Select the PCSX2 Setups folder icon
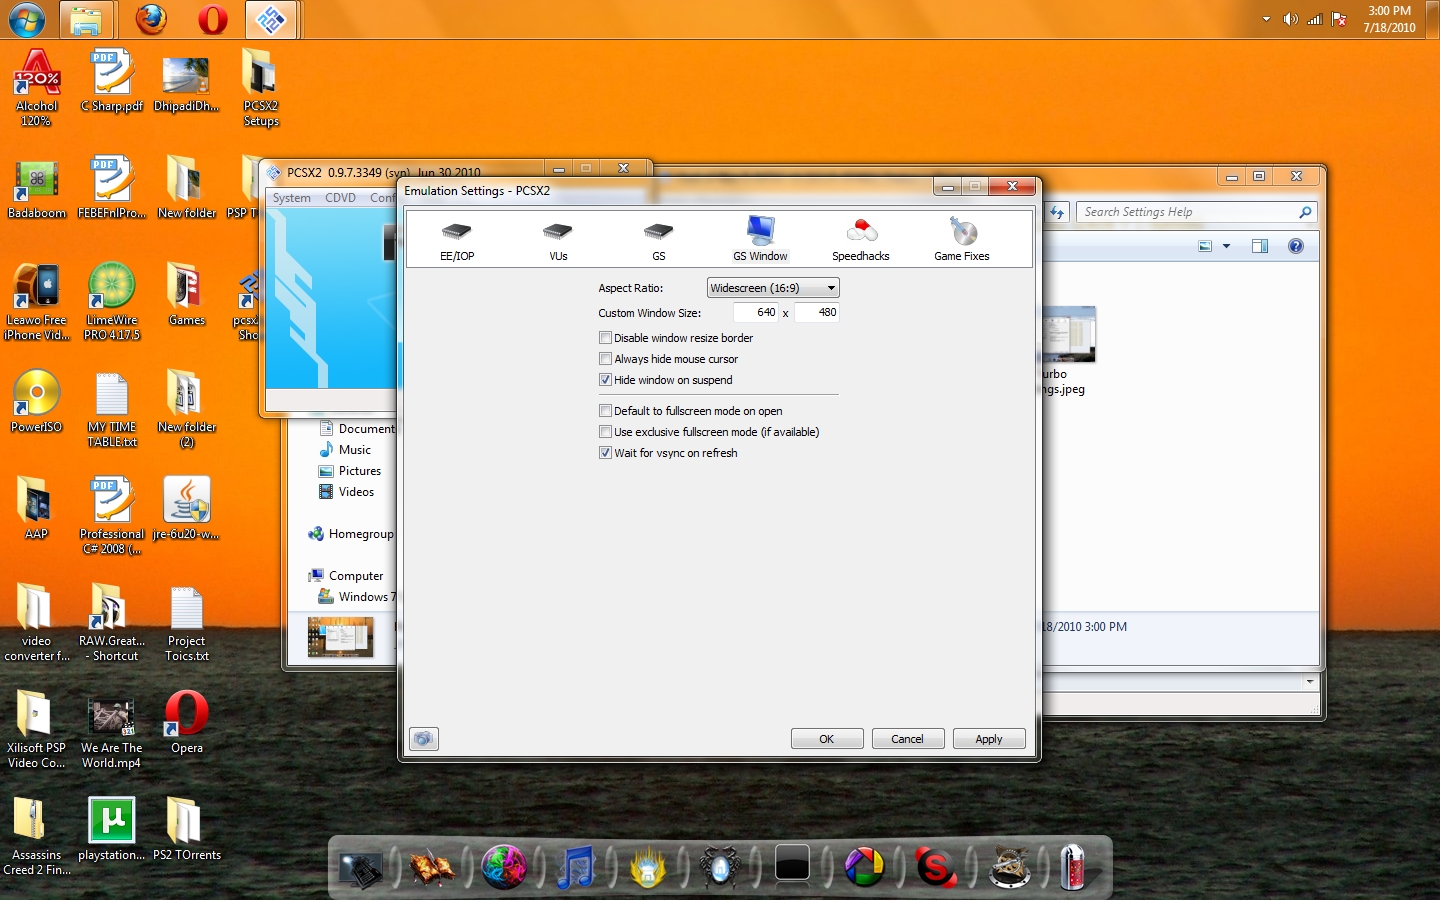The image size is (1440, 900). click(x=261, y=88)
